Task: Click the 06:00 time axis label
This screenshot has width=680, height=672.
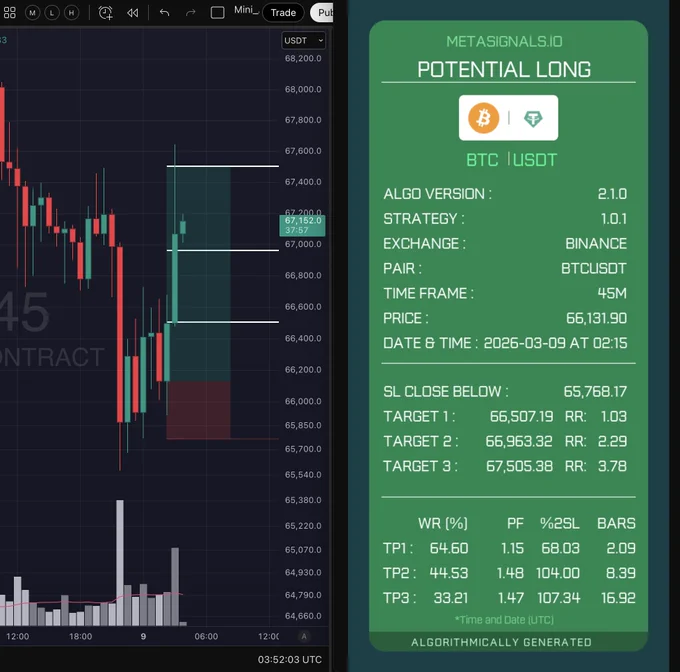Action: [x=206, y=636]
